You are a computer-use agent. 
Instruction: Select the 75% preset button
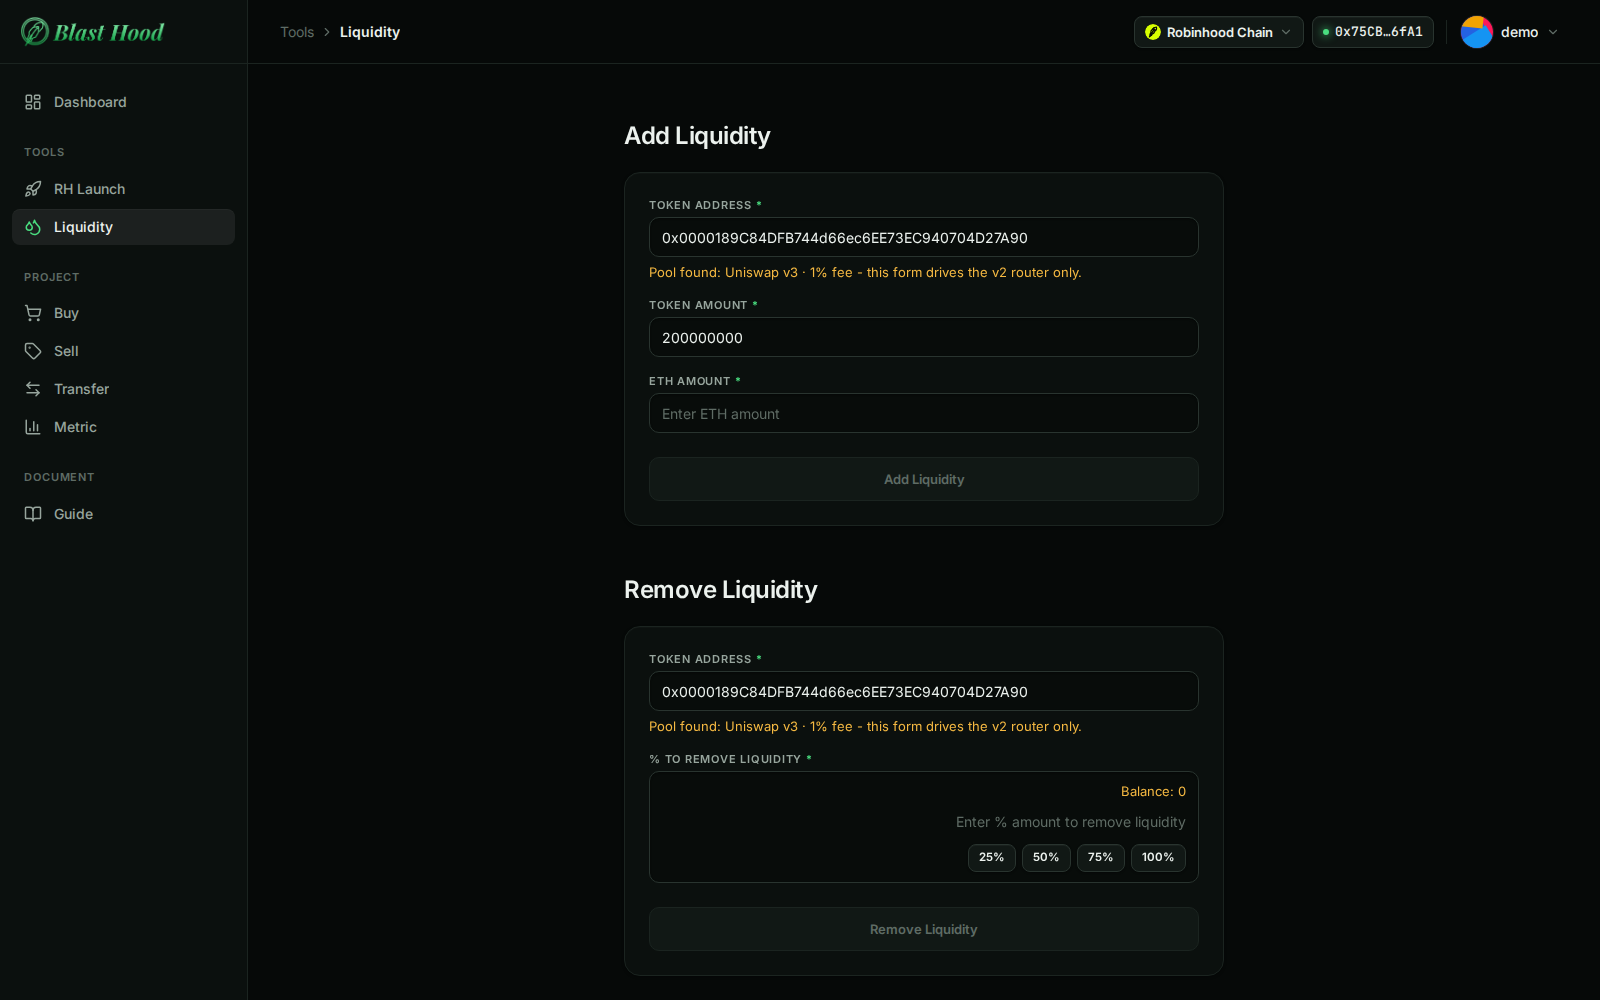(1100, 857)
